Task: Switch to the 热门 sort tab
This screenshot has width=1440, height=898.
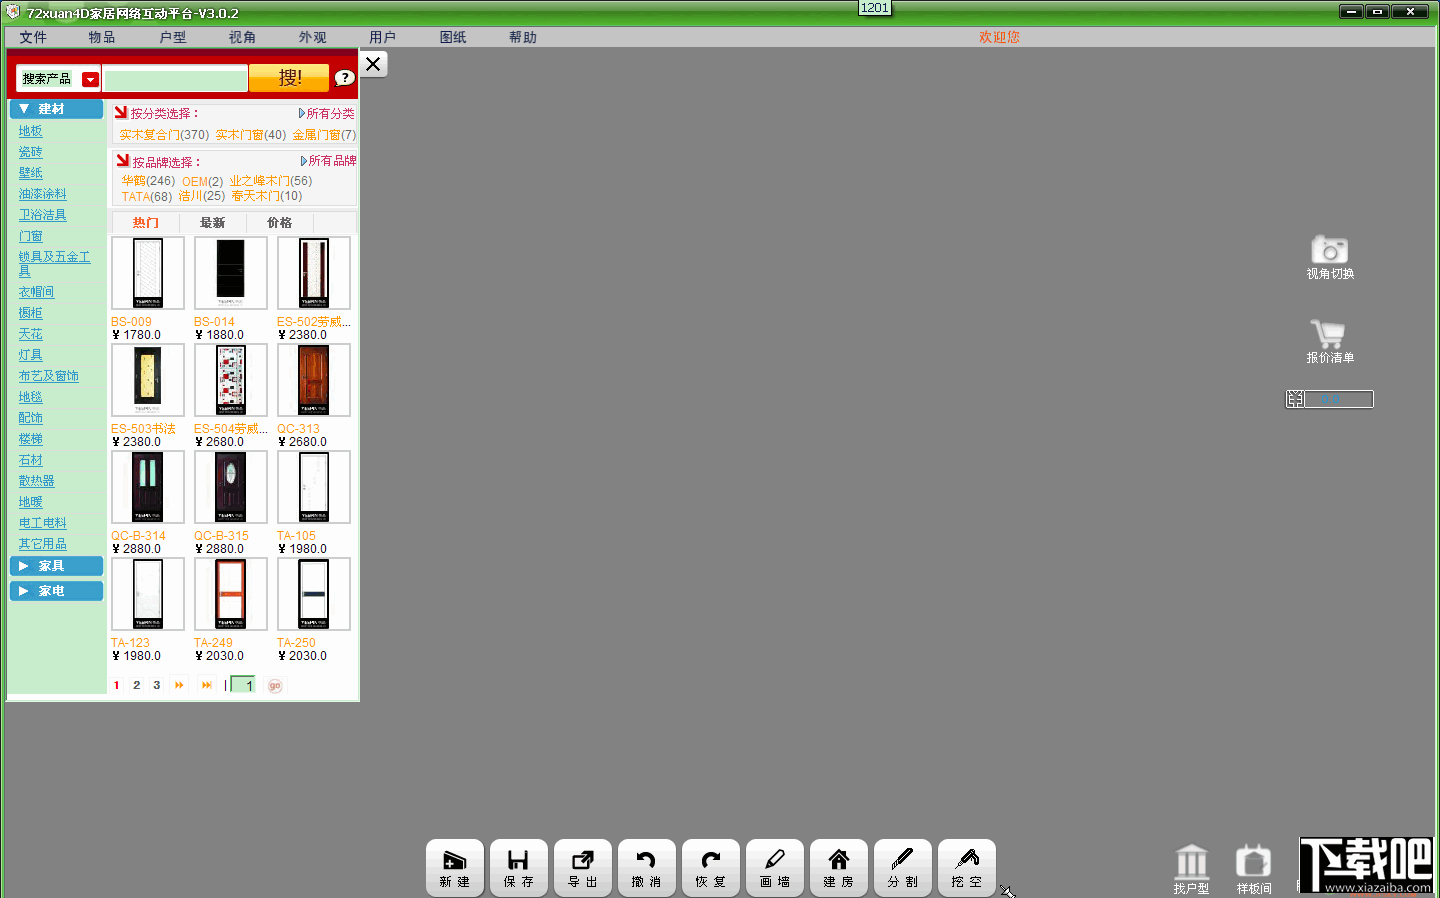Action: pyautogui.click(x=146, y=223)
